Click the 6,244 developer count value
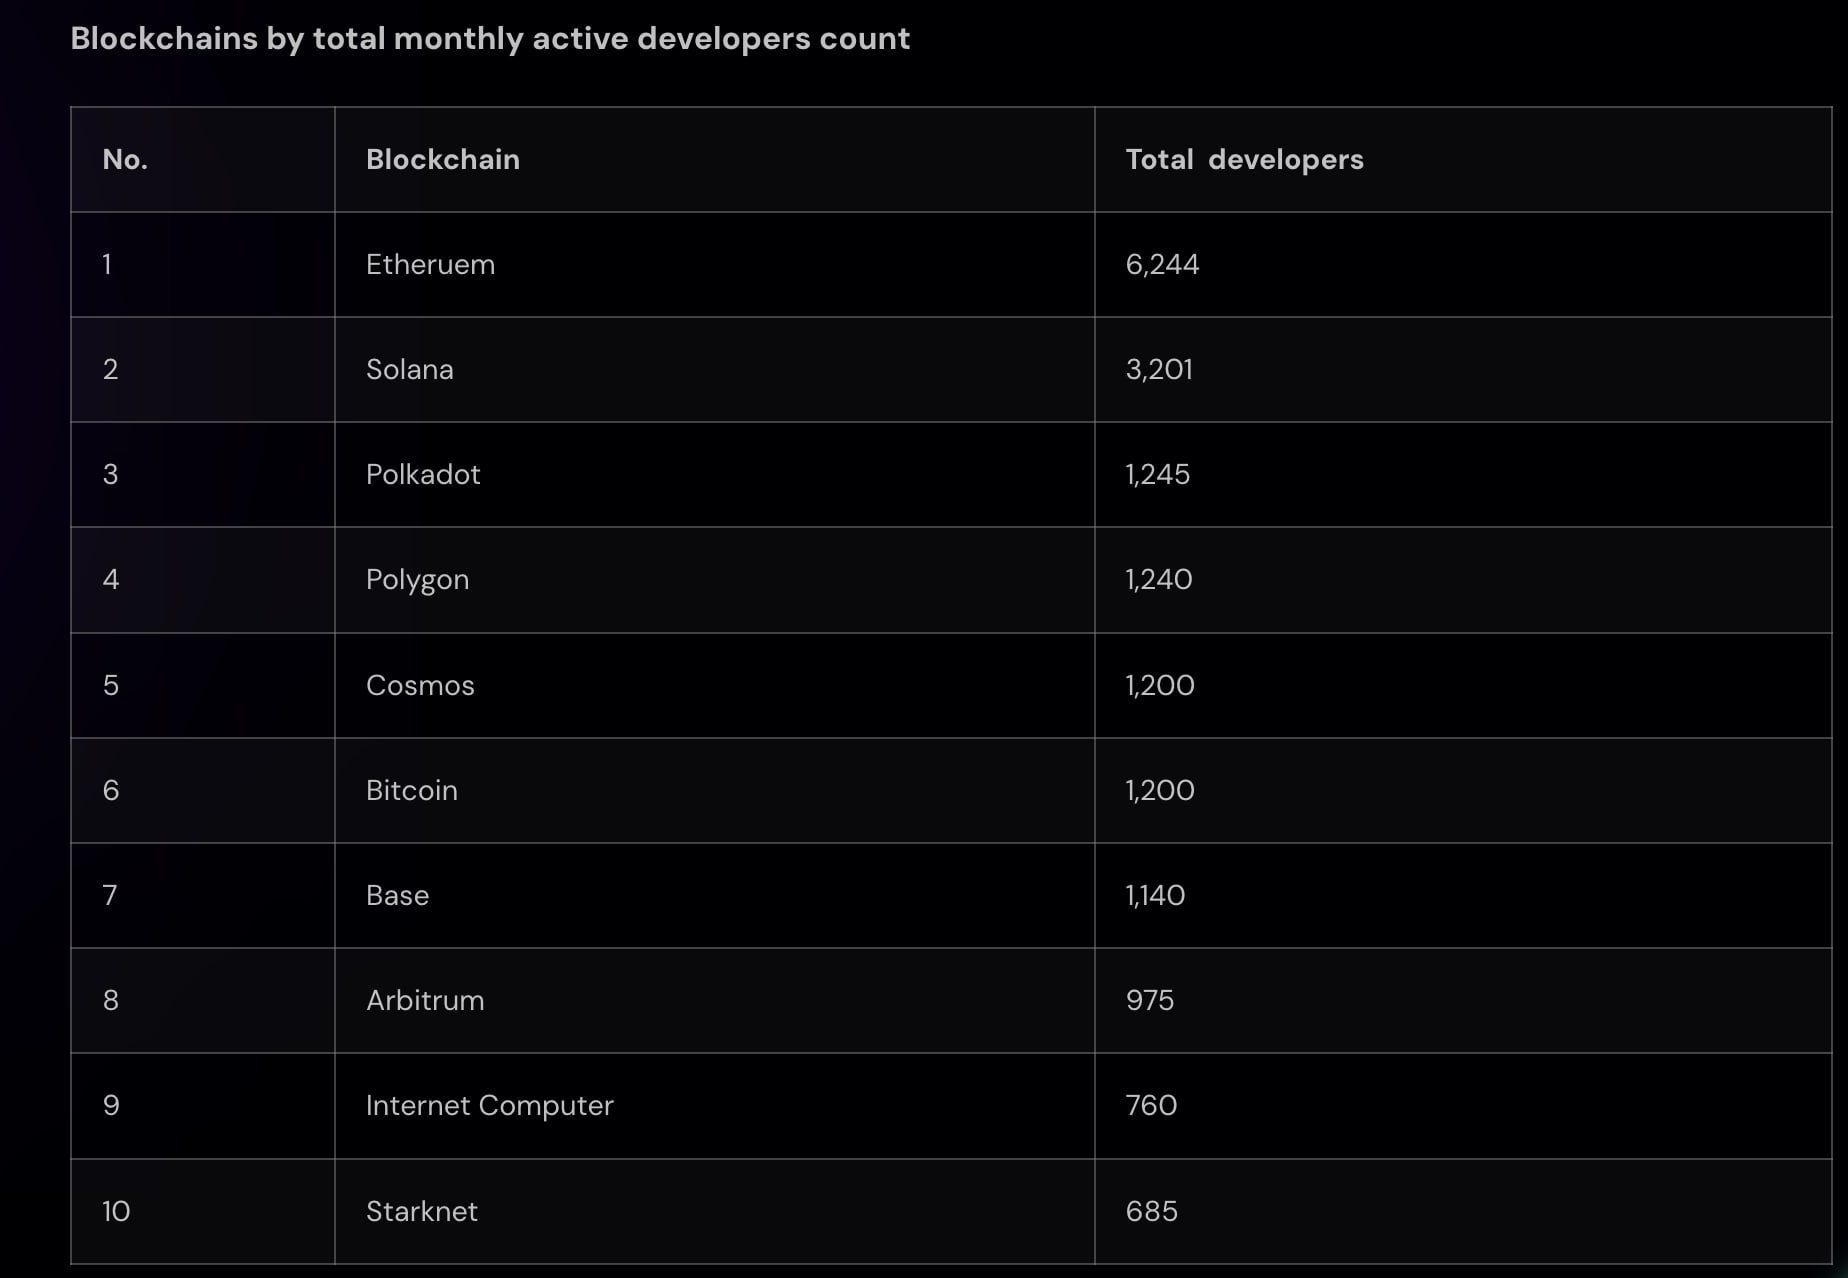This screenshot has height=1278, width=1848. click(x=1162, y=265)
